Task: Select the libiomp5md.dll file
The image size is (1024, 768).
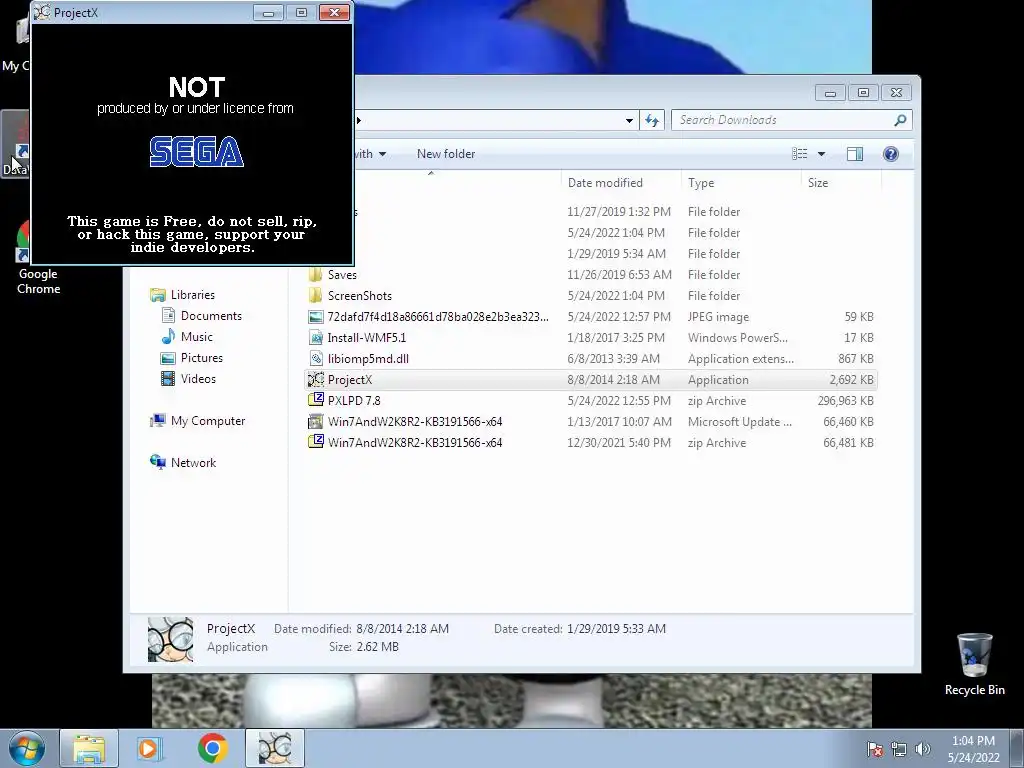Action: coord(591,359)
